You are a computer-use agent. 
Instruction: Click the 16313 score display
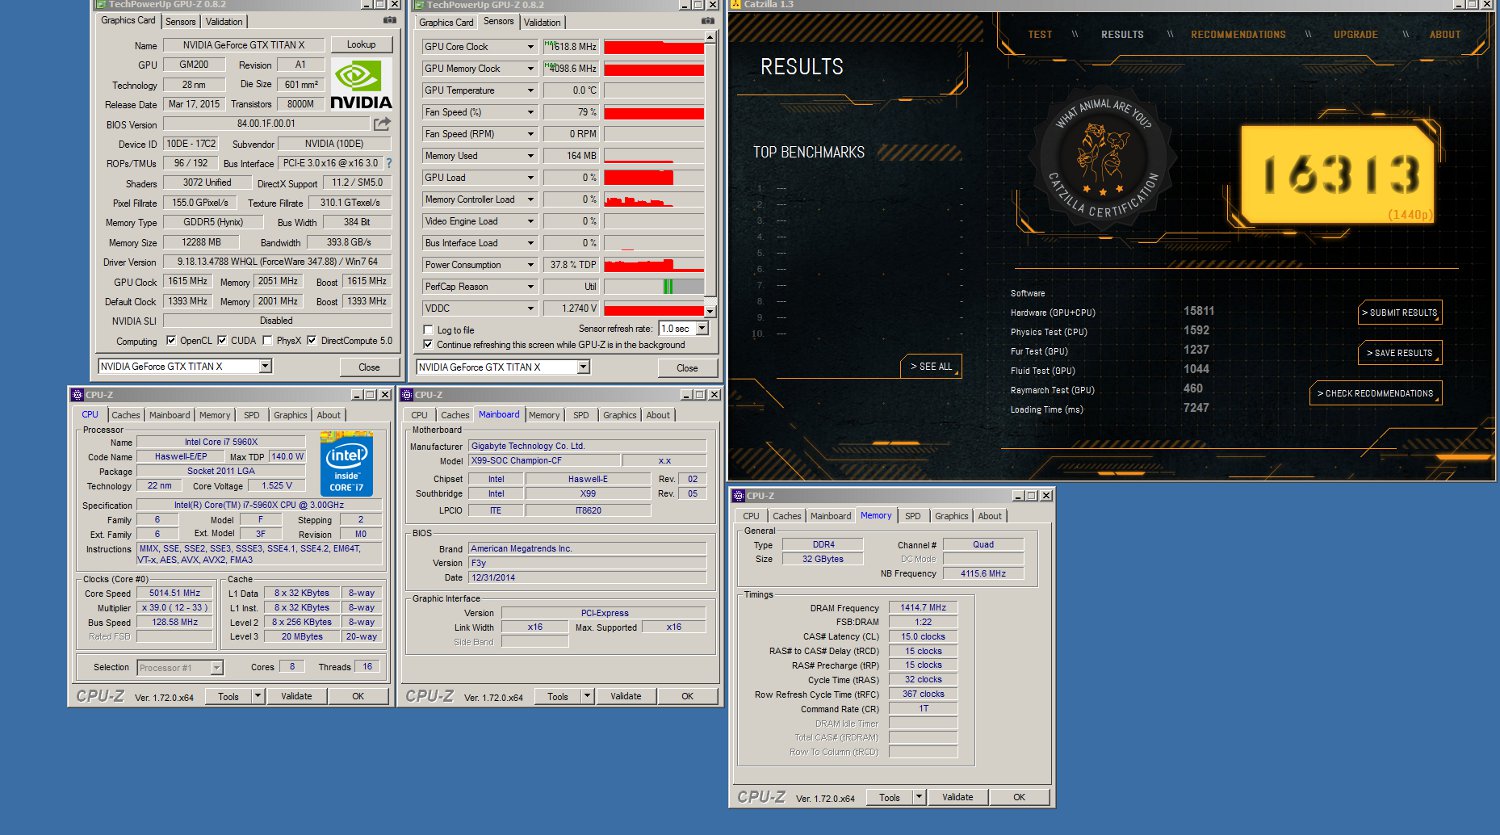coord(1338,174)
